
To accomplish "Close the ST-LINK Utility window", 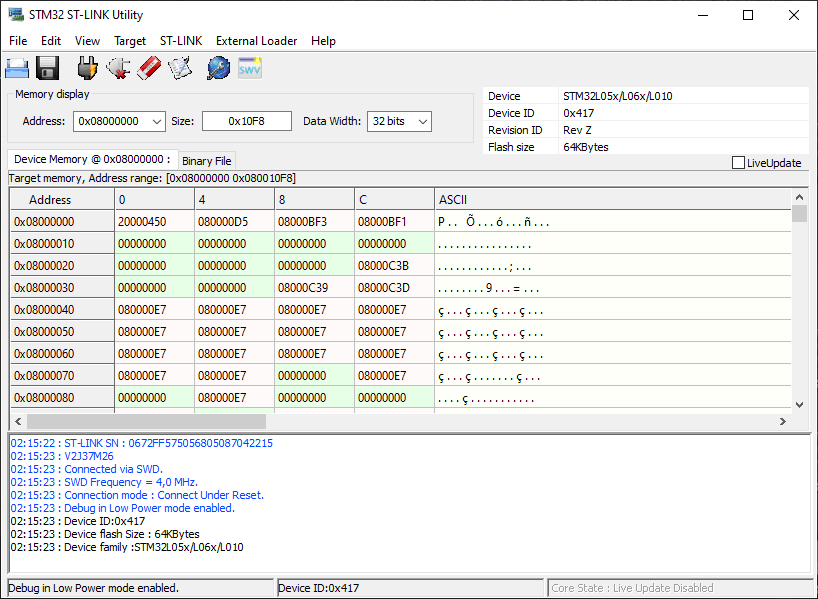I will (793, 15).
